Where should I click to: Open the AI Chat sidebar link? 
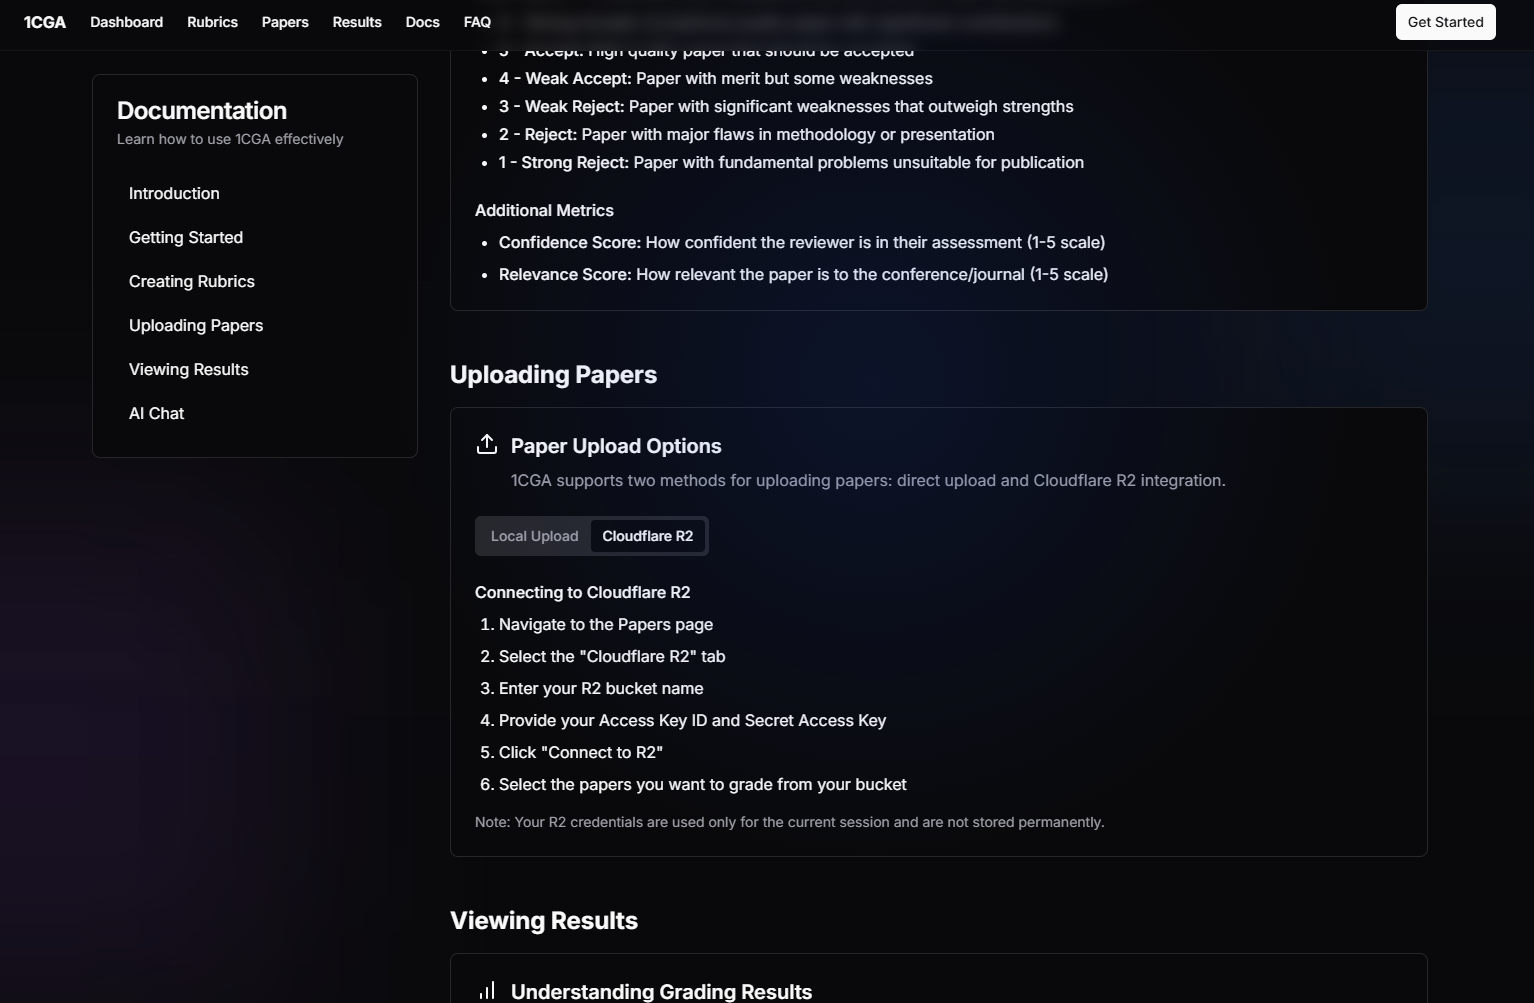157,413
